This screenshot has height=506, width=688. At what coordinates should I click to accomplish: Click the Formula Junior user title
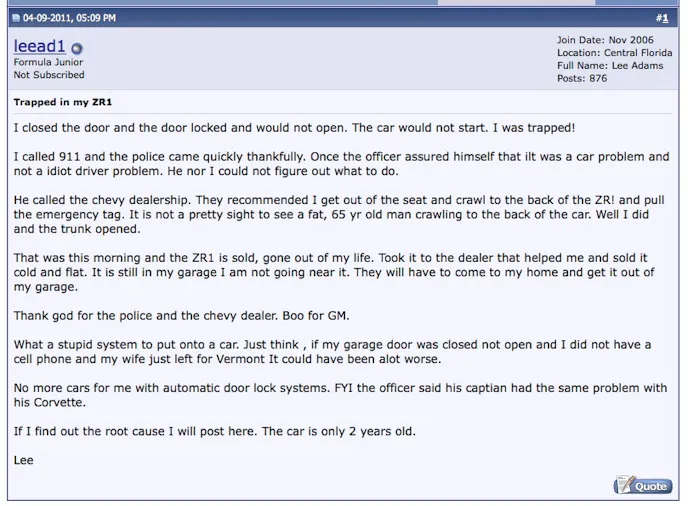tap(46, 62)
